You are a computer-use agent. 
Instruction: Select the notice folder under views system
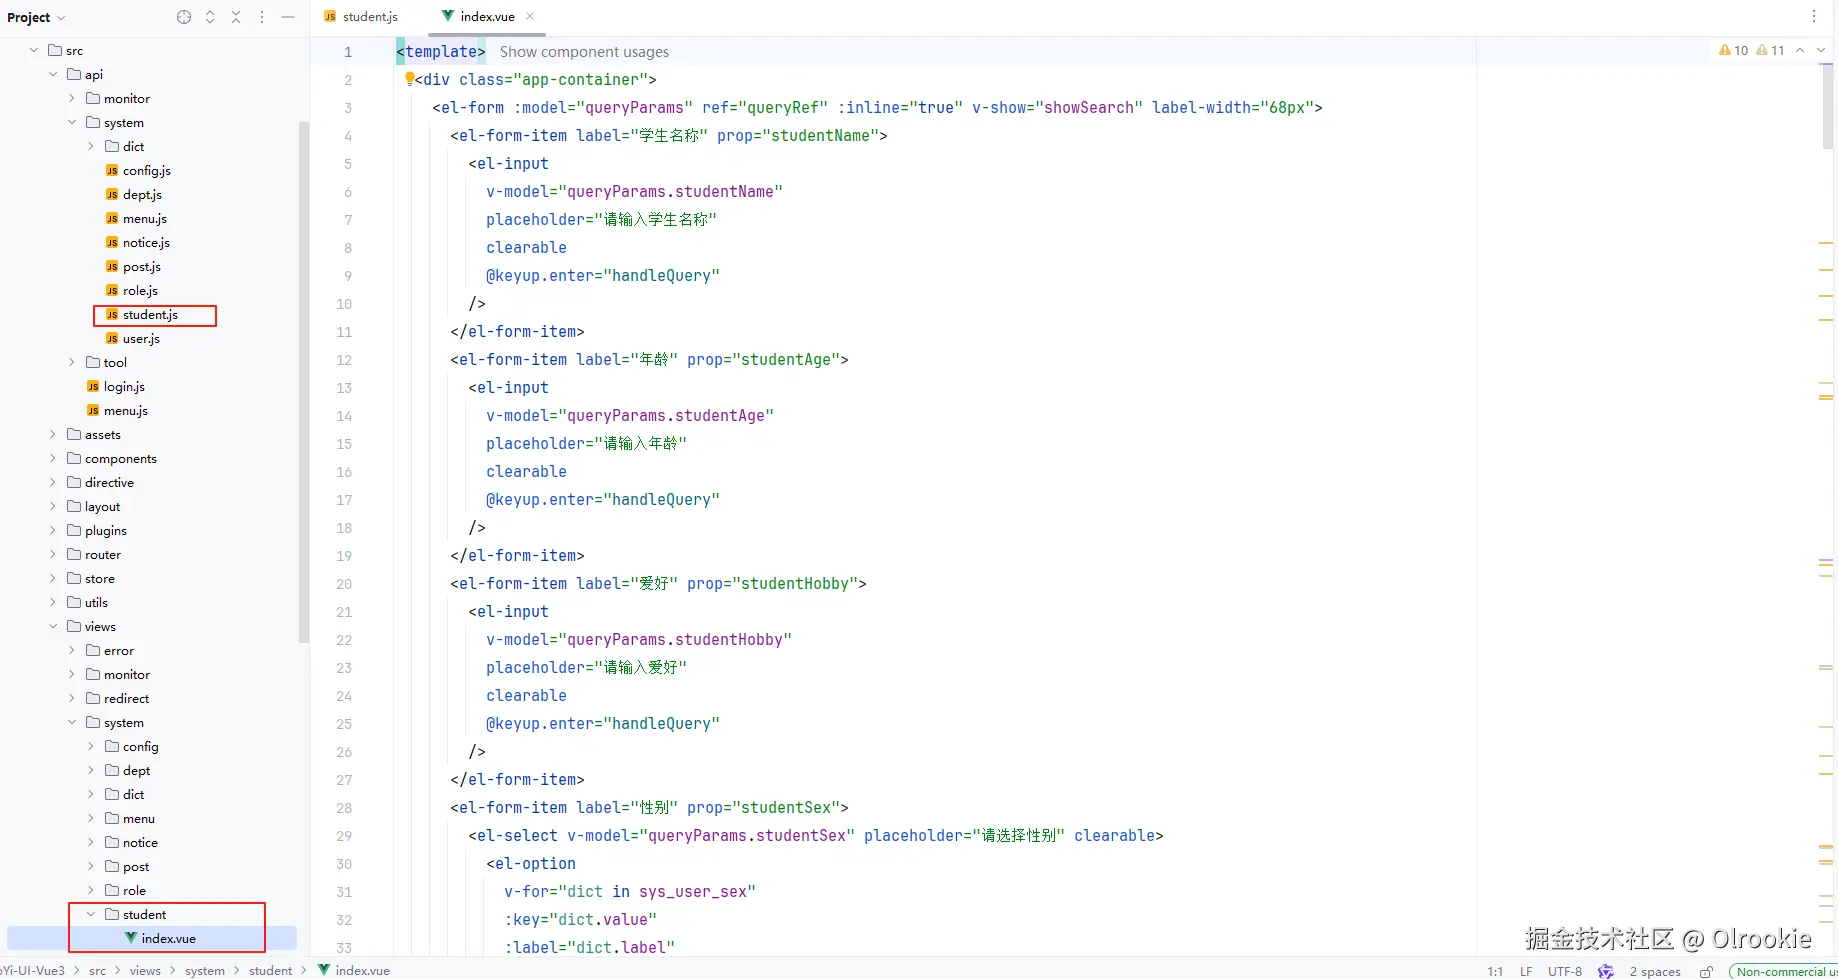pos(132,842)
